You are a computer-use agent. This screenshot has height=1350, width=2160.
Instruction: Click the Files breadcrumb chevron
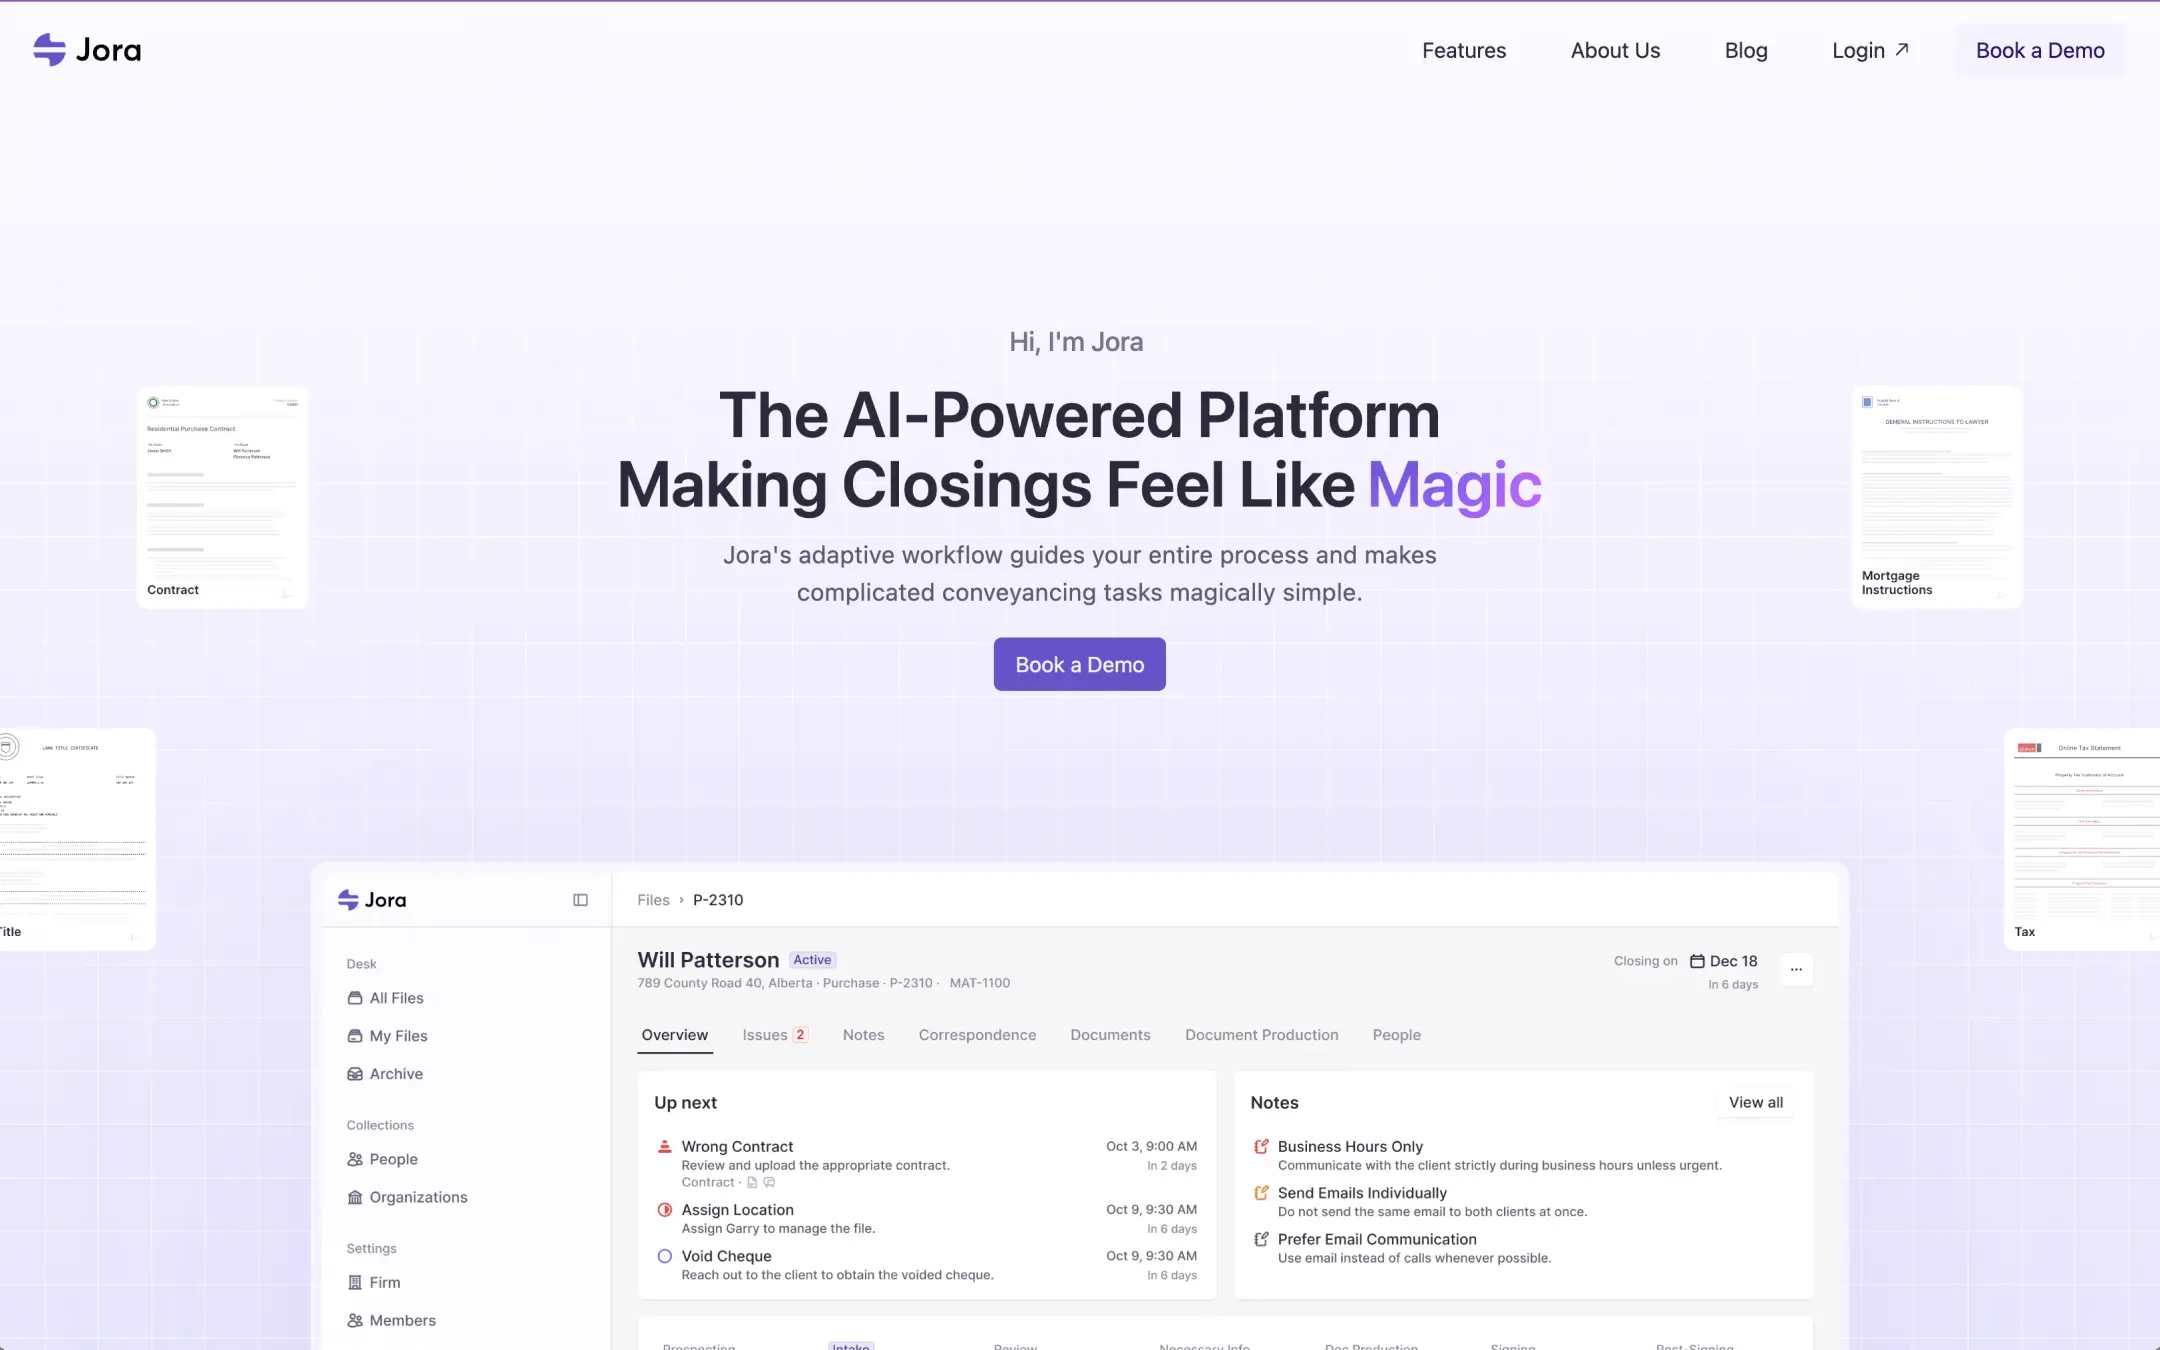coord(681,900)
